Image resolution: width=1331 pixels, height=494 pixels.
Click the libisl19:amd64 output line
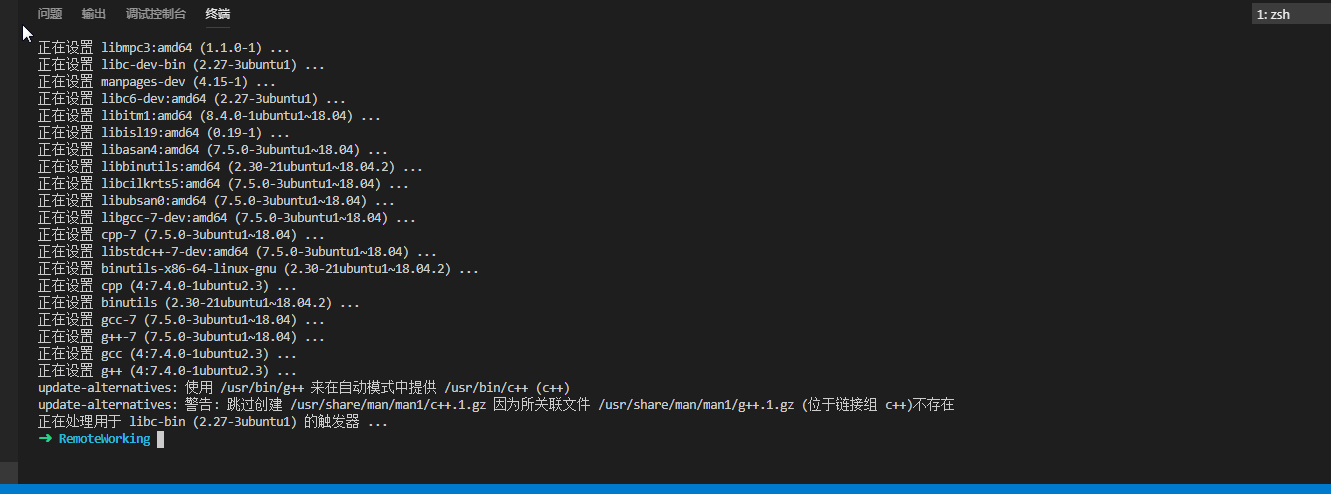click(x=163, y=133)
